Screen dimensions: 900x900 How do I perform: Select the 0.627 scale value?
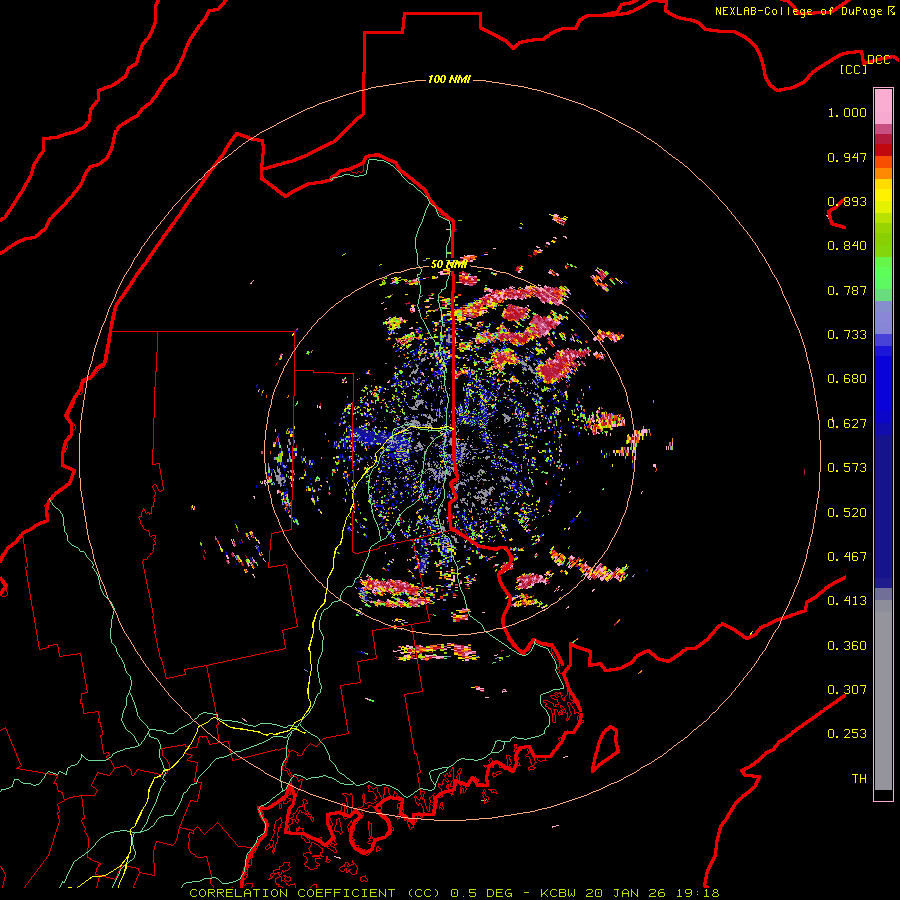847,424
